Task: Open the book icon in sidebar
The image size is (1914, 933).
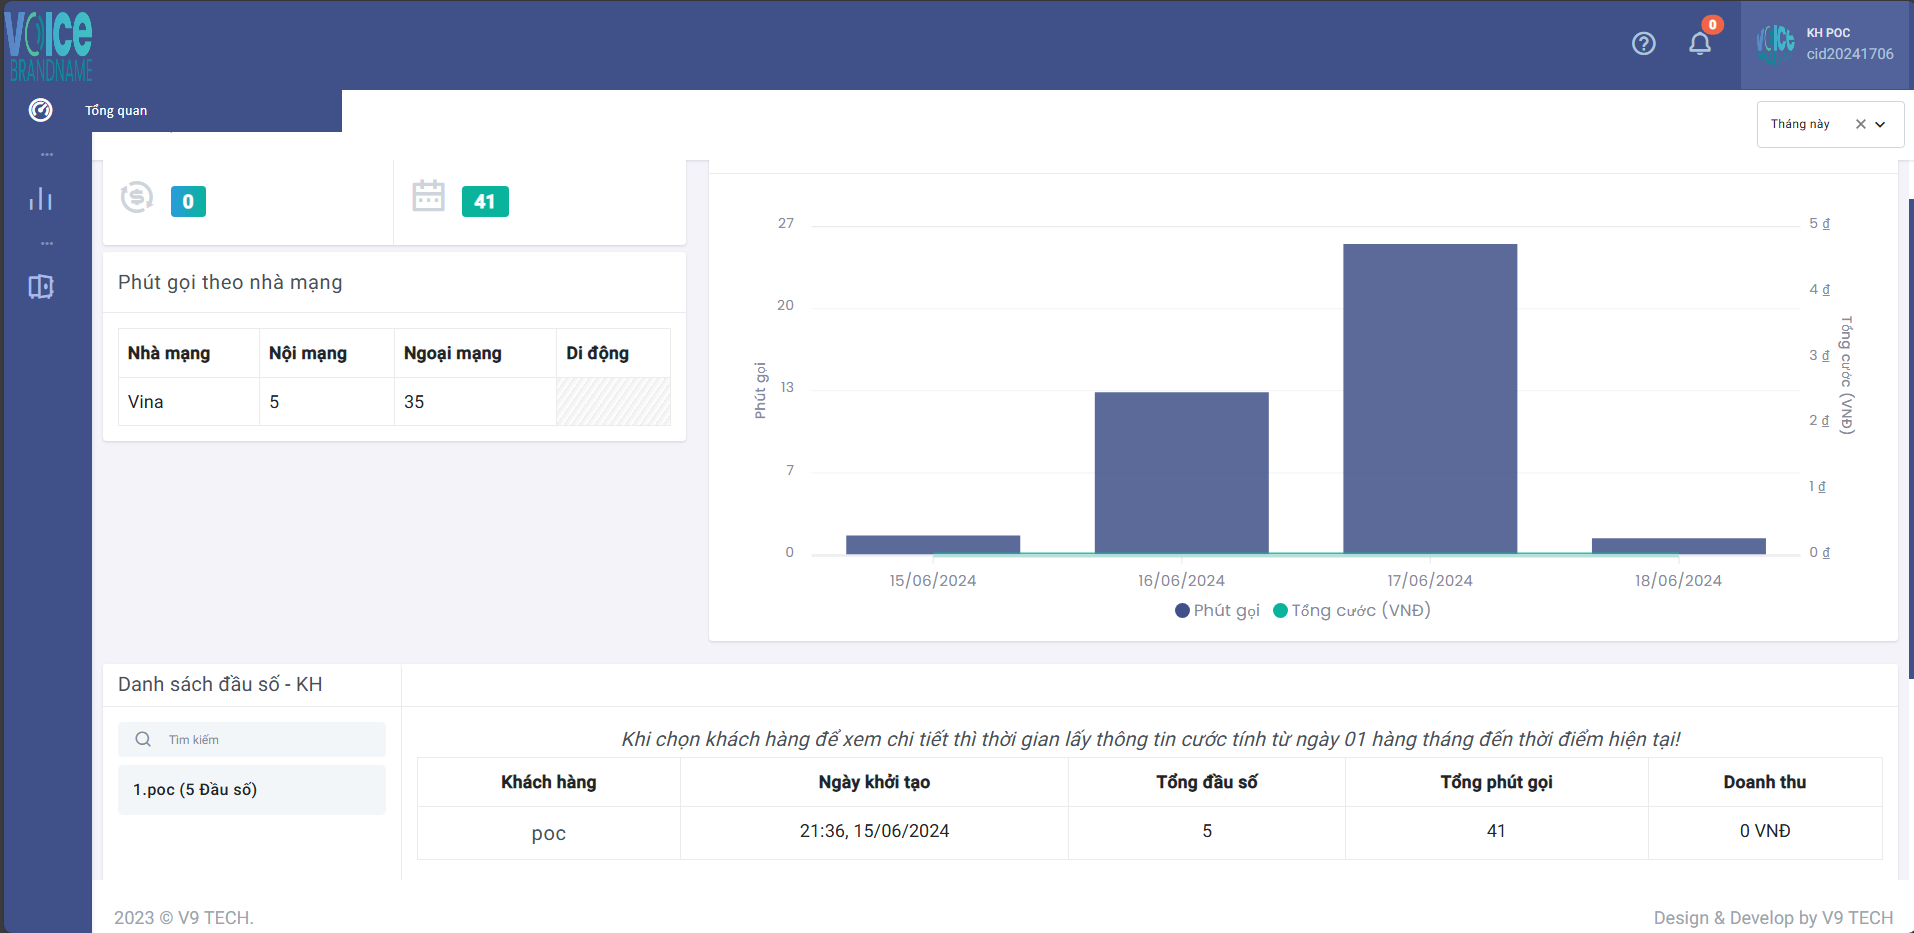Action: (41, 287)
